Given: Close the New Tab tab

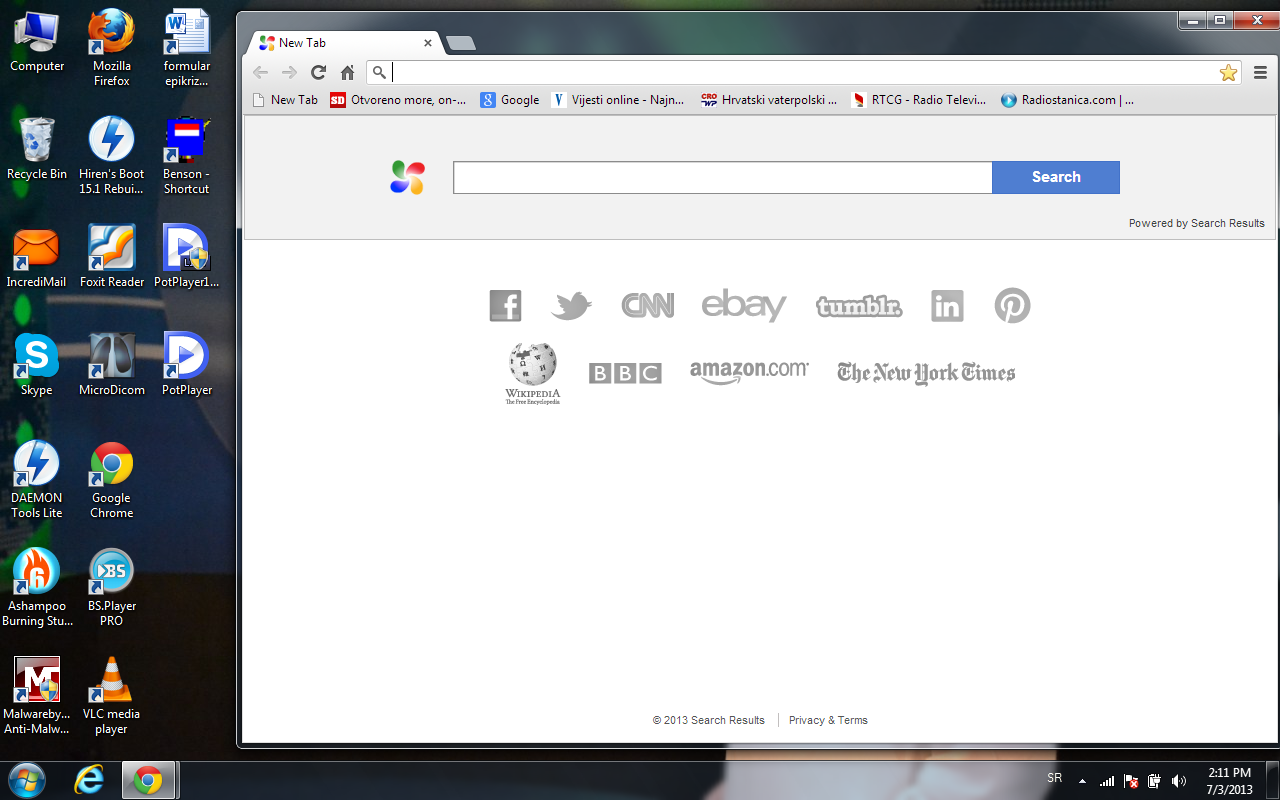Looking at the screenshot, I should pyautogui.click(x=428, y=43).
